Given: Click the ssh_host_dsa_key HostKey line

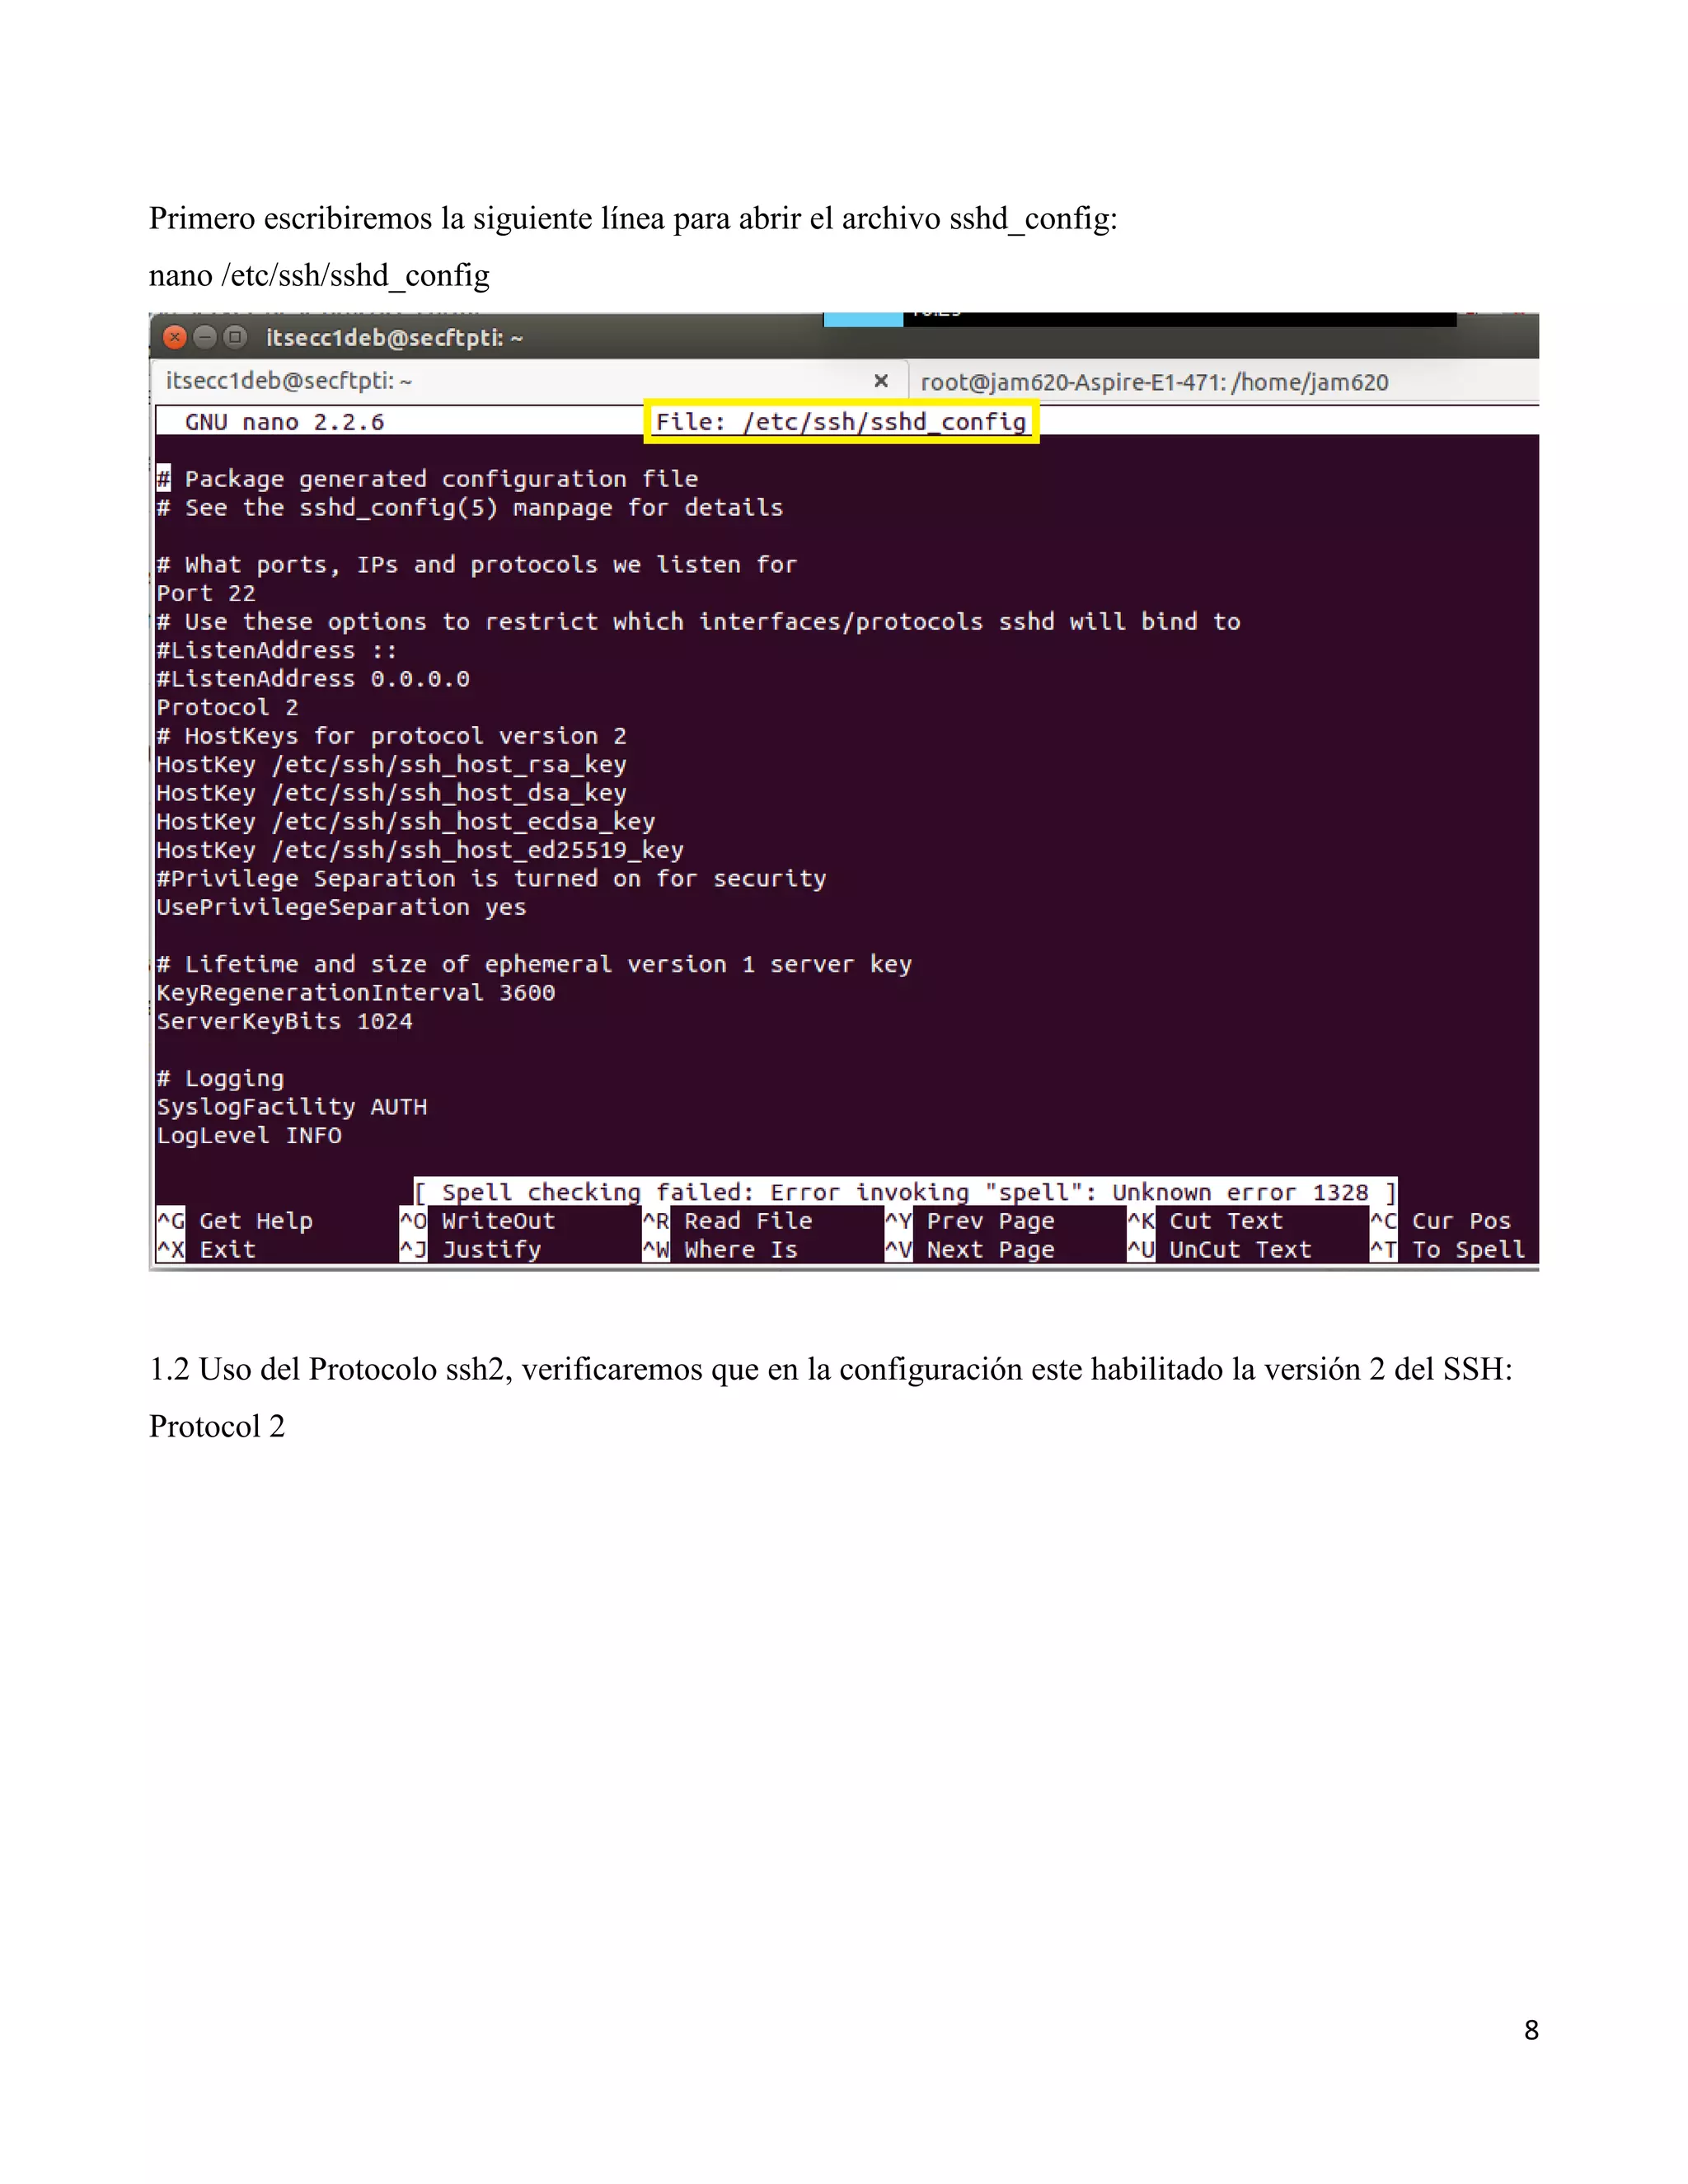Looking at the screenshot, I should [392, 793].
